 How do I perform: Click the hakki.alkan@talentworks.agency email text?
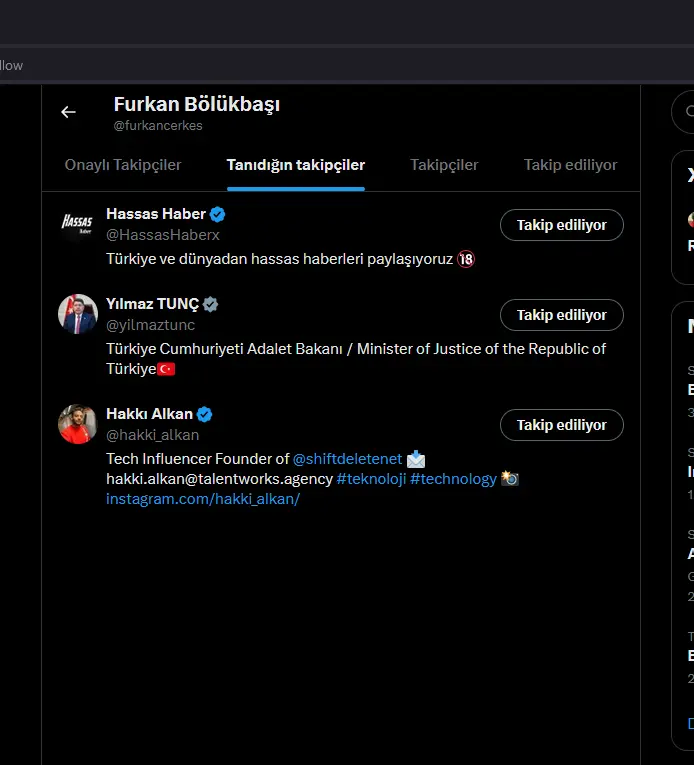click(220, 479)
